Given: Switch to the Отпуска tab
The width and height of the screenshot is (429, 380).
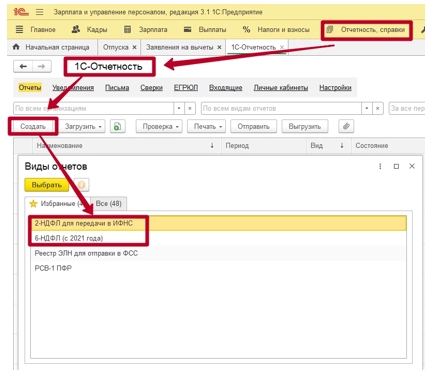Looking at the screenshot, I should pos(115,47).
